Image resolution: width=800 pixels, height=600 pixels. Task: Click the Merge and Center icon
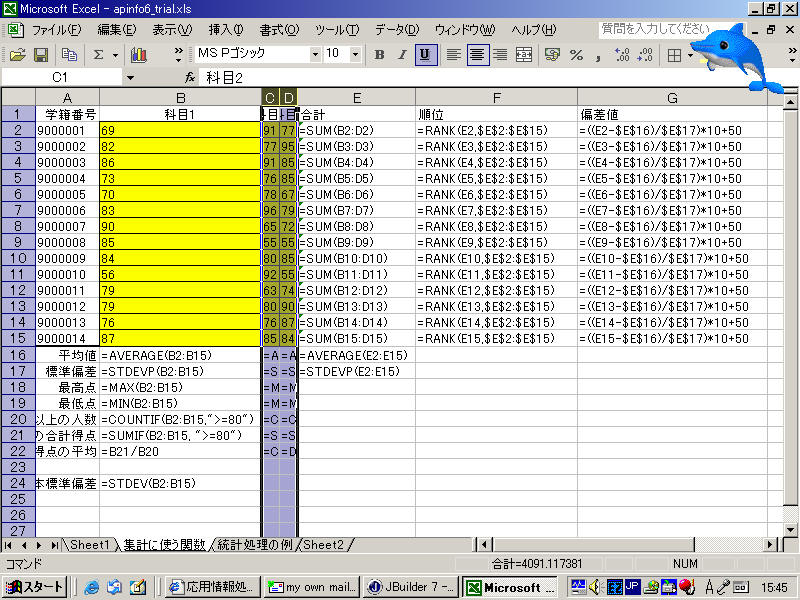coord(524,54)
